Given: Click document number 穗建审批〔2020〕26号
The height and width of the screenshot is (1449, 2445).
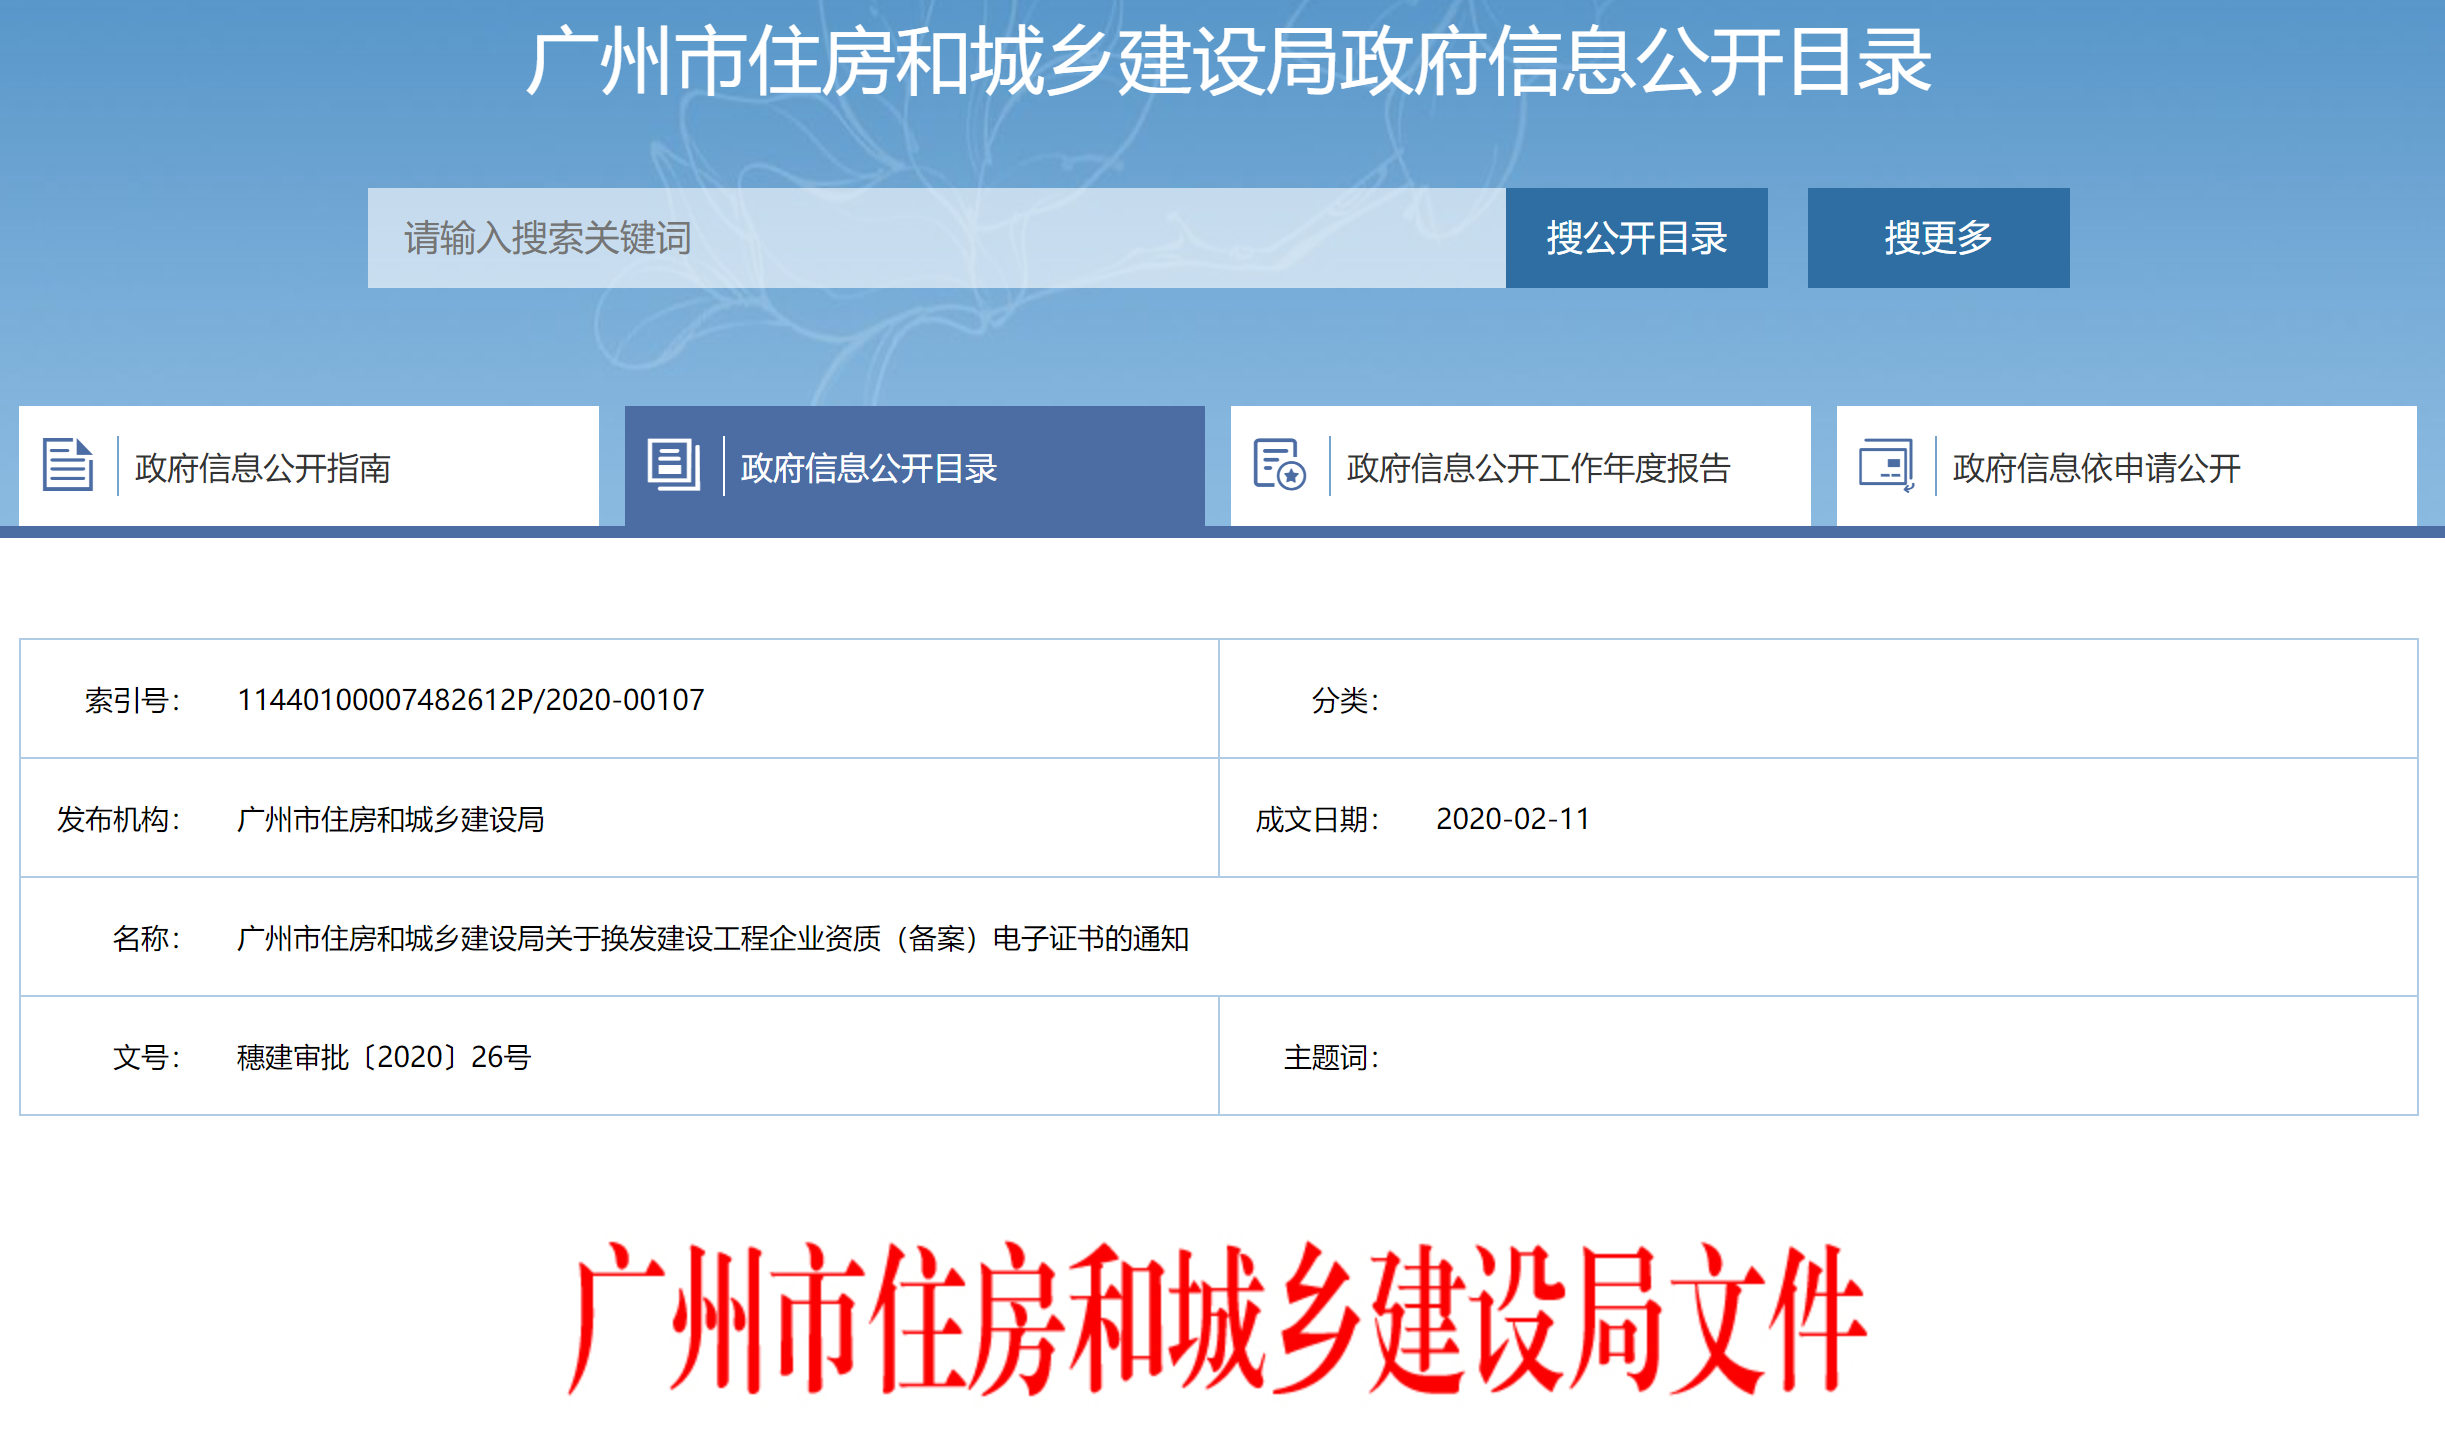Looking at the screenshot, I should coord(383,1057).
